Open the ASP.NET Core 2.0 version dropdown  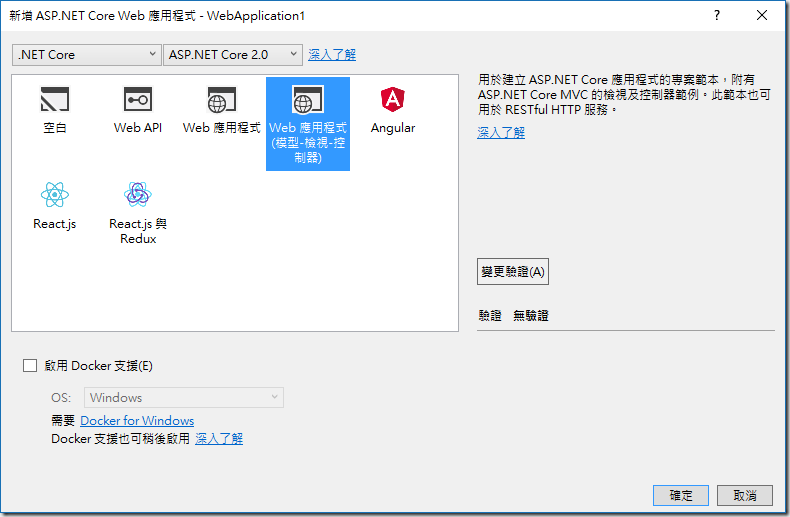[233, 54]
